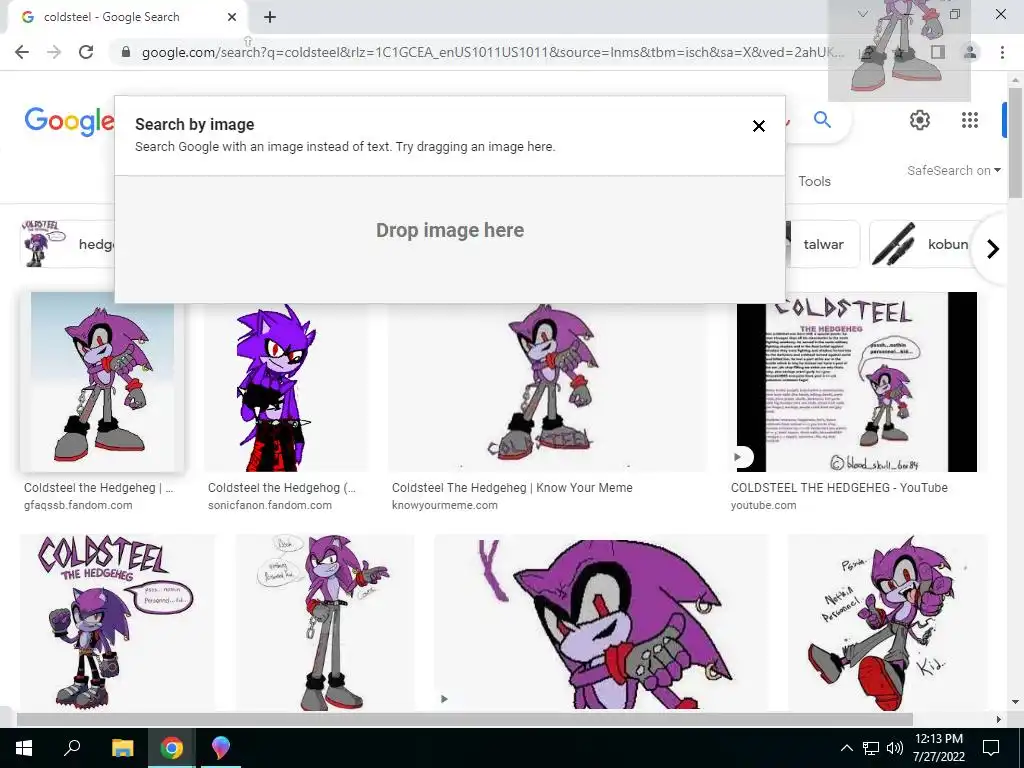The height and width of the screenshot is (768, 1024).
Task: Reload the current page
Action: [86, 52]
